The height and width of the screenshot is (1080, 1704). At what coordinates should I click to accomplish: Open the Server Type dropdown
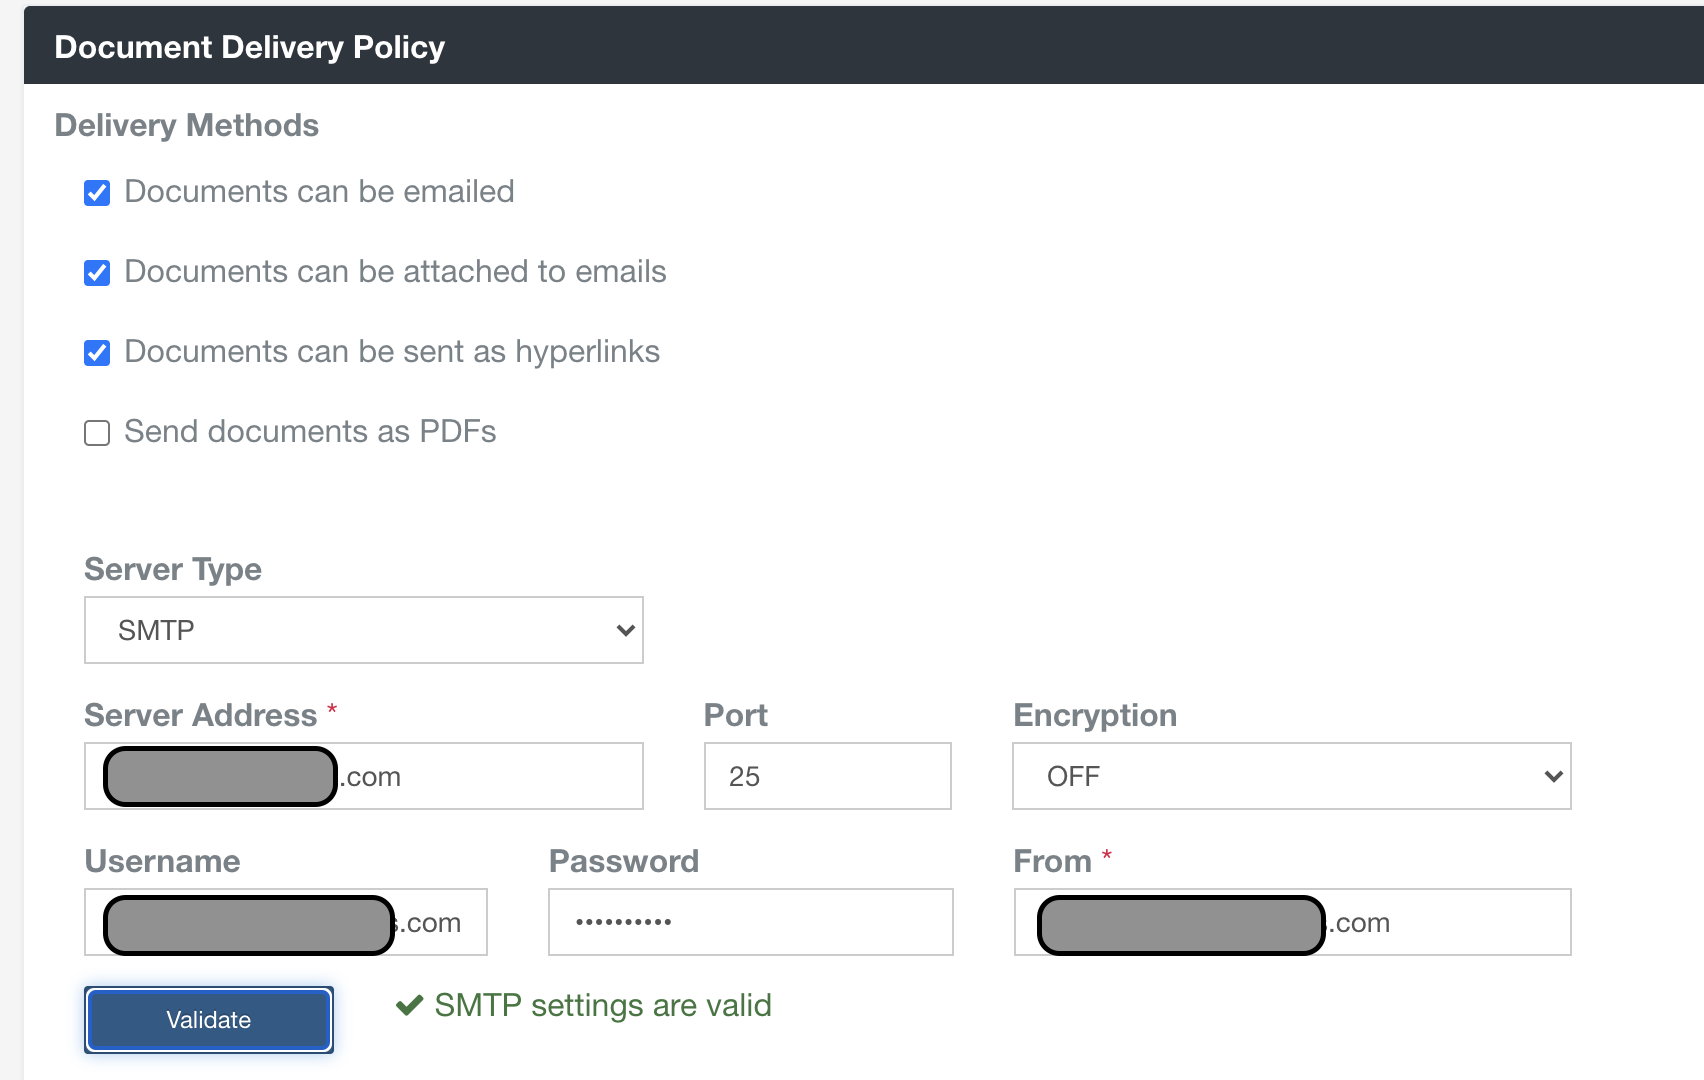tap(363, 630)
